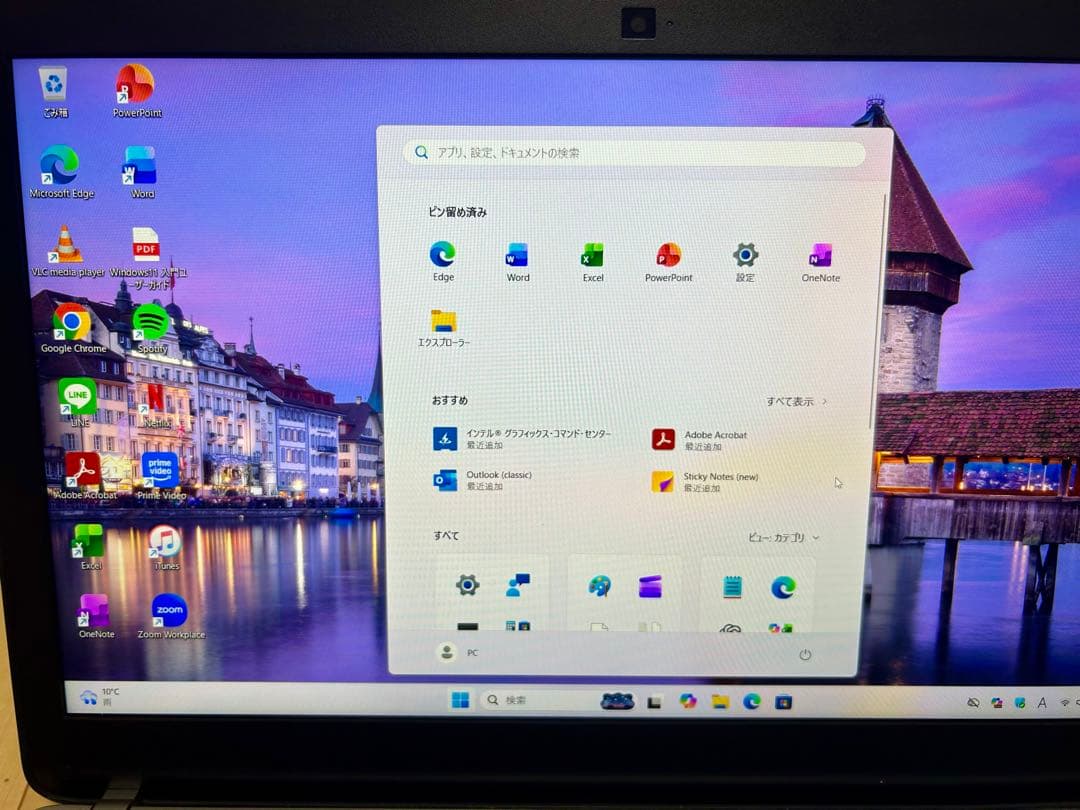This screenshot has height=810, width=1080.
Task: Open Edge from pinned apps
Action: tap(443, 261)
